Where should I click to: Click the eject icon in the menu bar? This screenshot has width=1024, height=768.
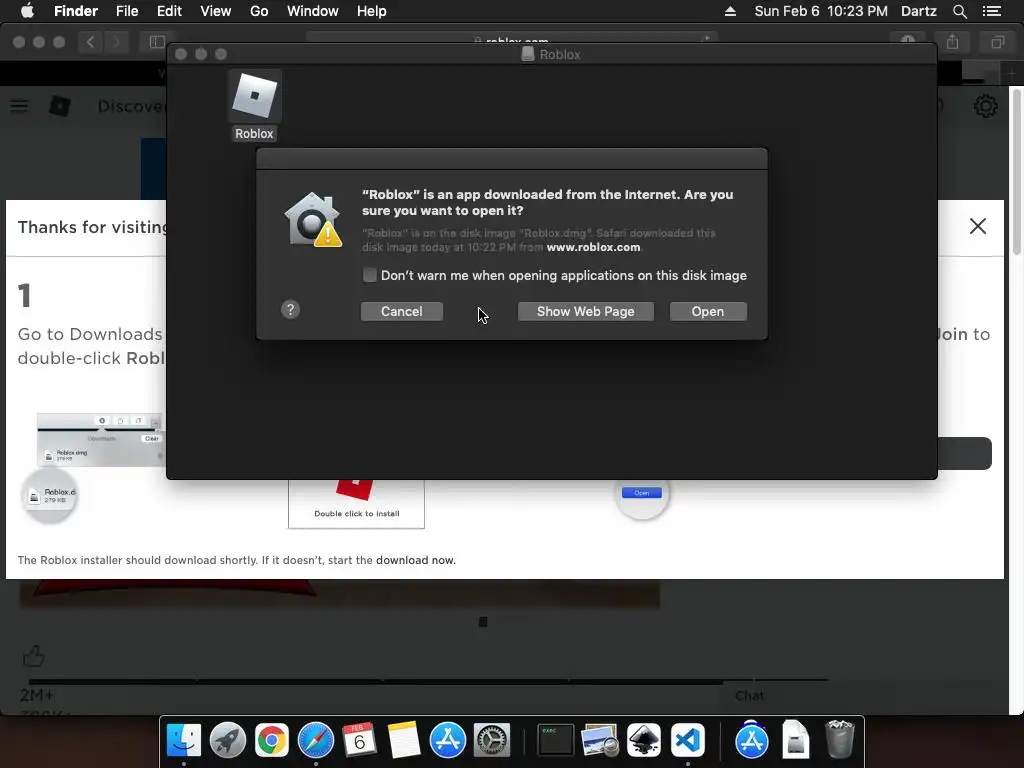(x=730, y=11)
